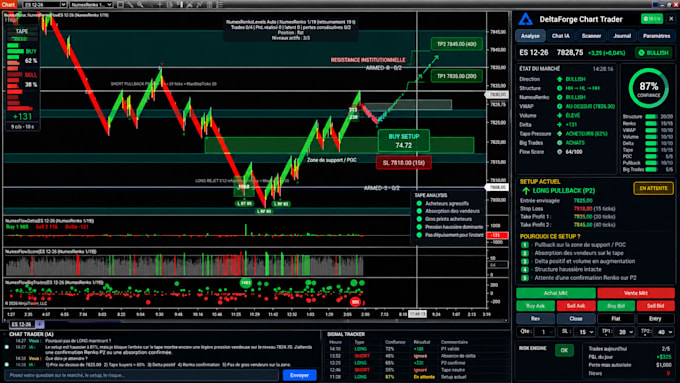Close the DeltaForge Chart Trader panel
The image size is (680, 383).
click(671, 19)
